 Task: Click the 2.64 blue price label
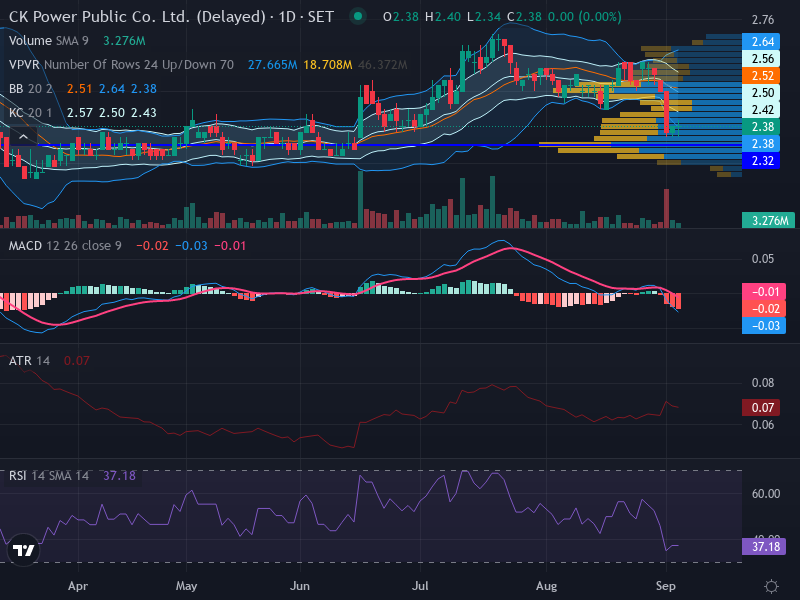pos(761,41)
